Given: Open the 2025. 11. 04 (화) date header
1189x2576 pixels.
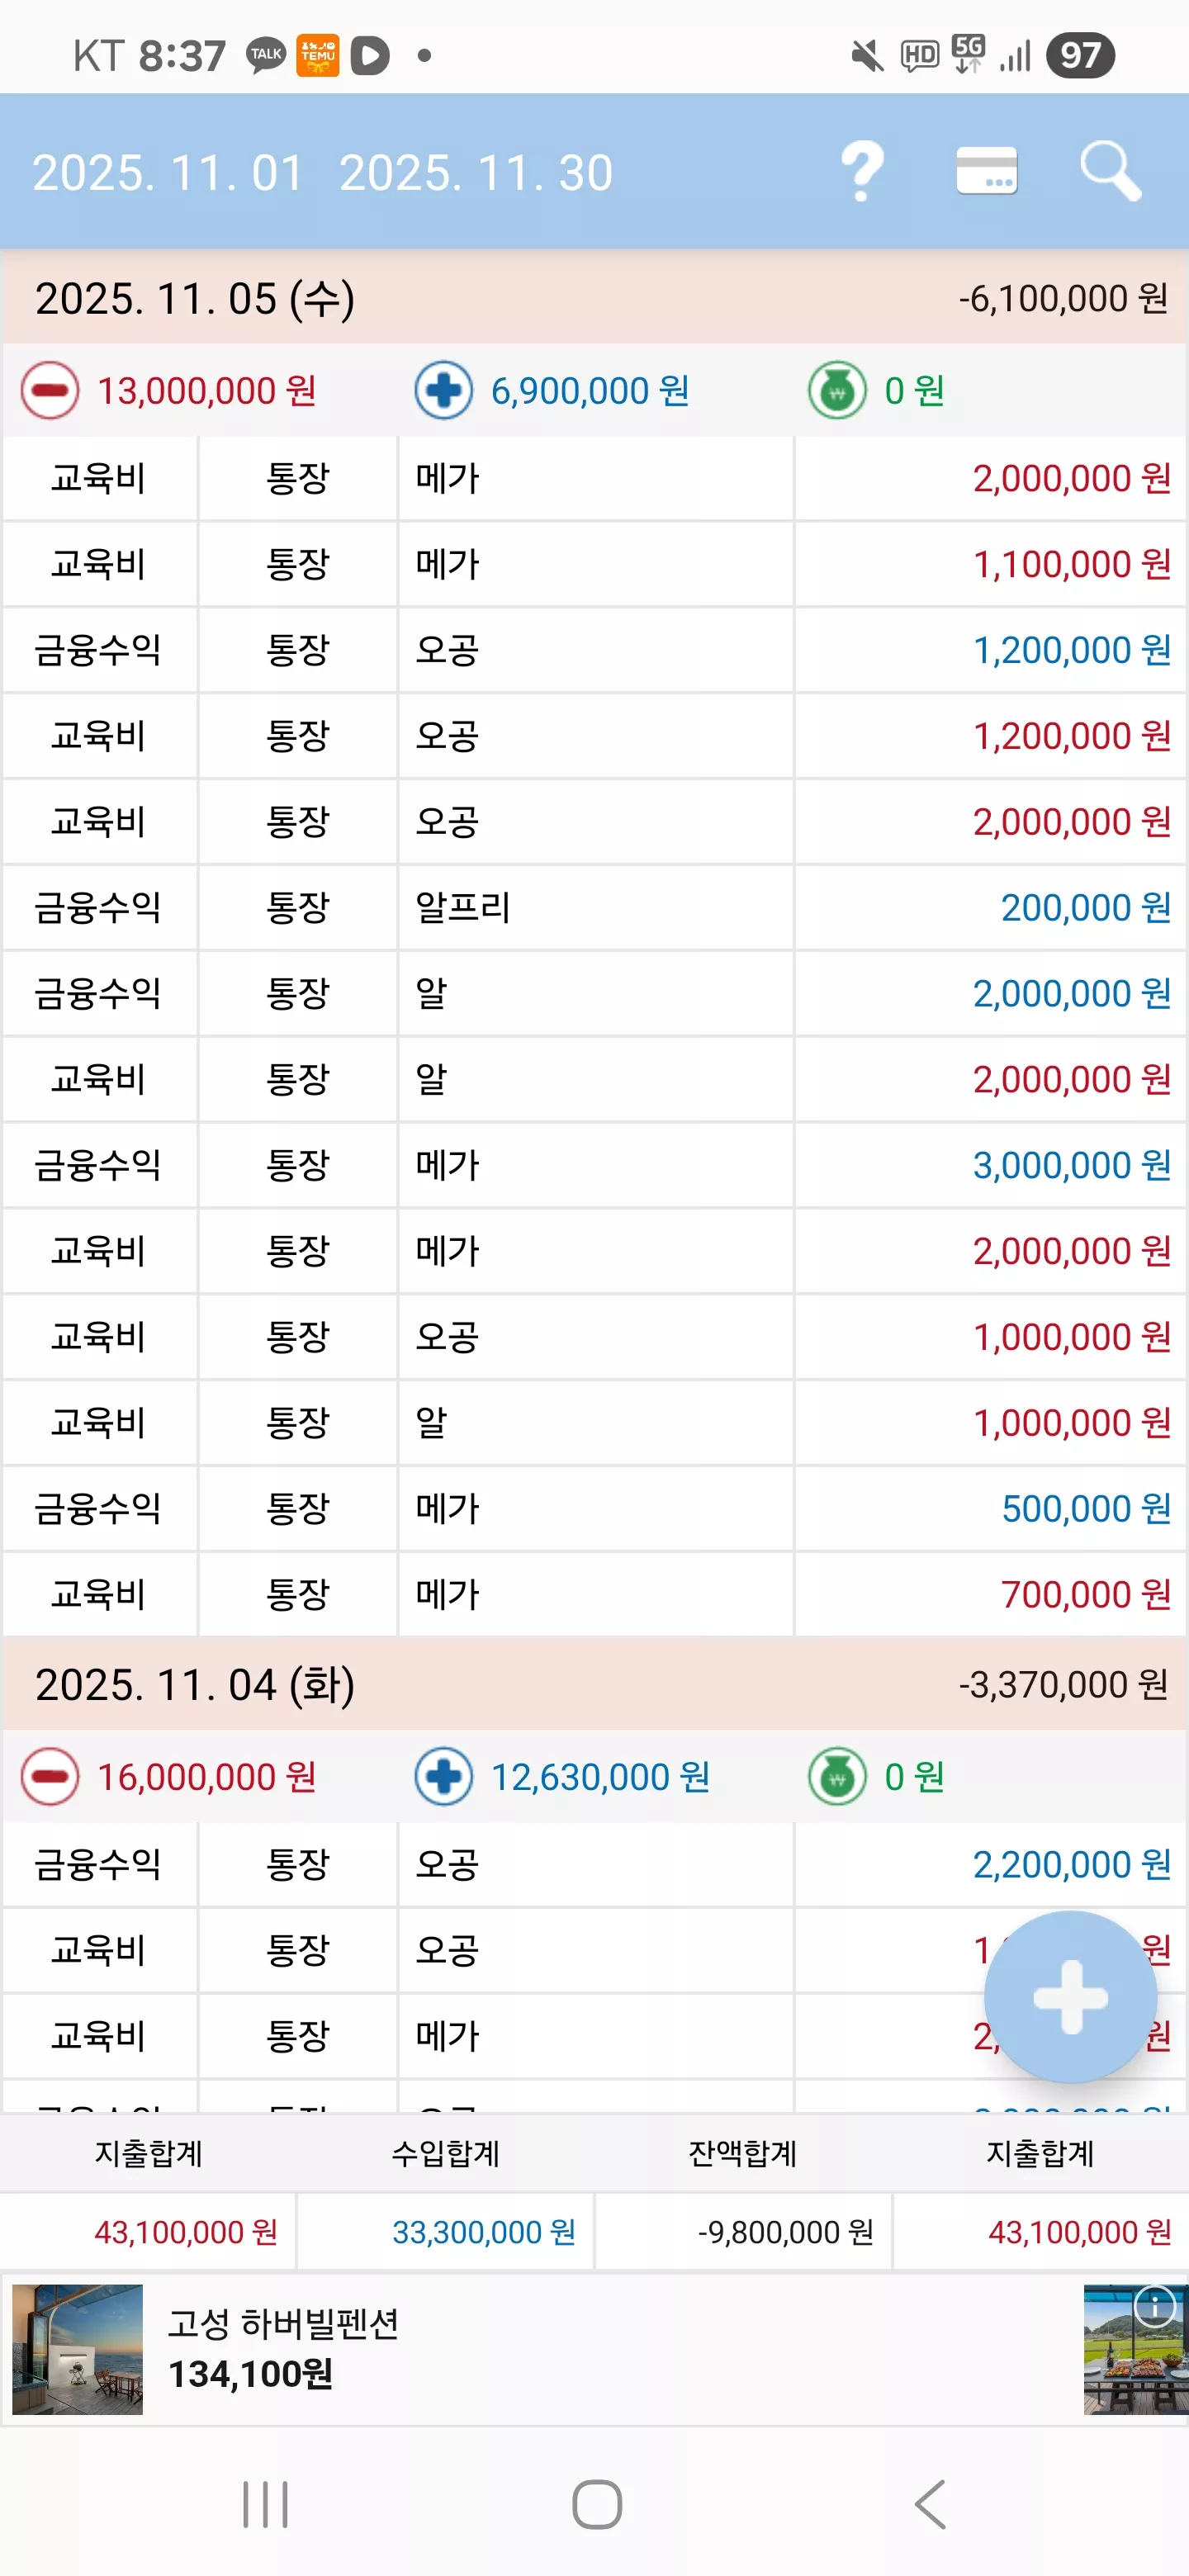Looking at the screenshot, I should pos(595,1684).
